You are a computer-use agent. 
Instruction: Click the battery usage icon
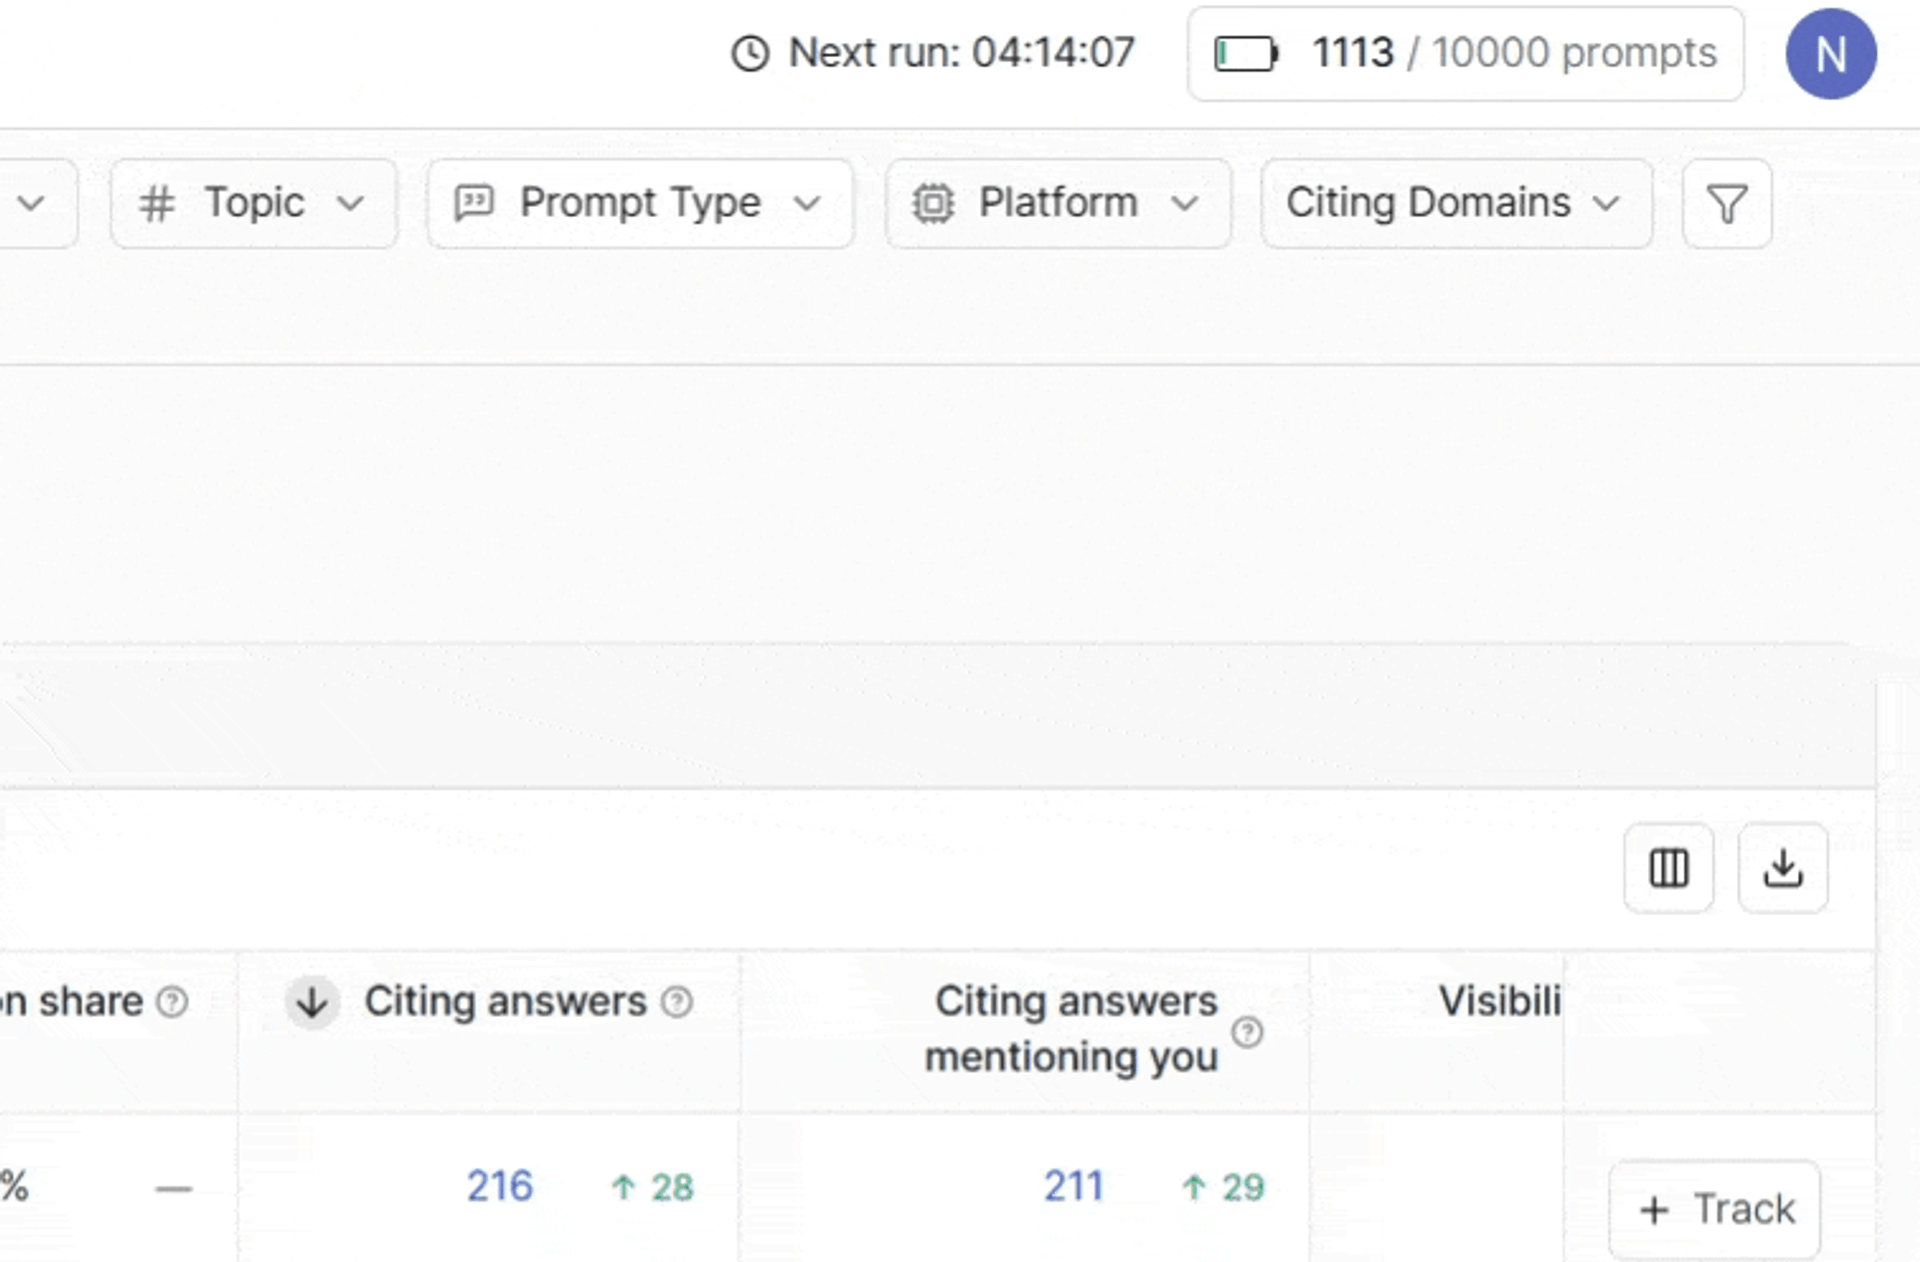coord(1246,54)
